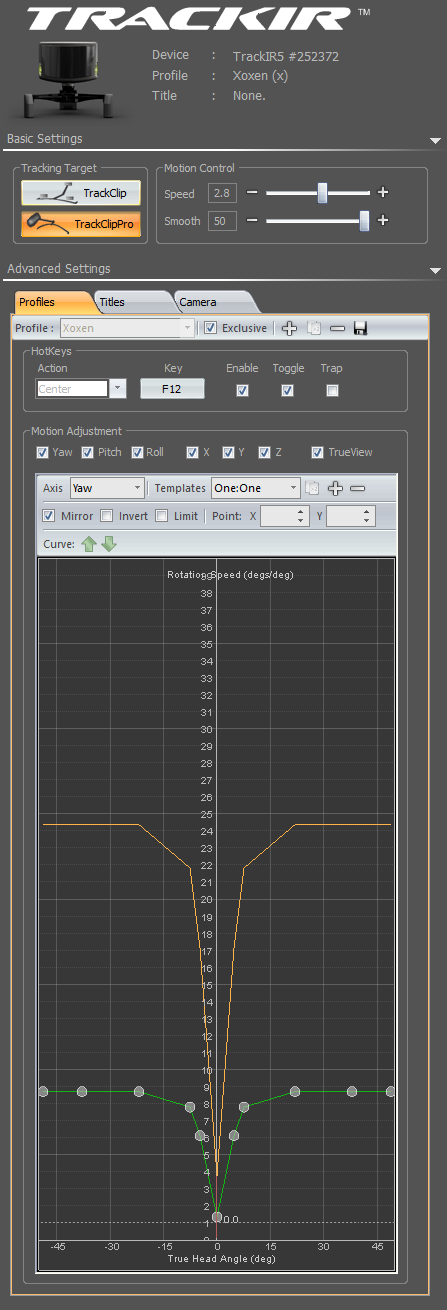
Task: Collapse the Advanced Settings section
Action: point(435,271)
